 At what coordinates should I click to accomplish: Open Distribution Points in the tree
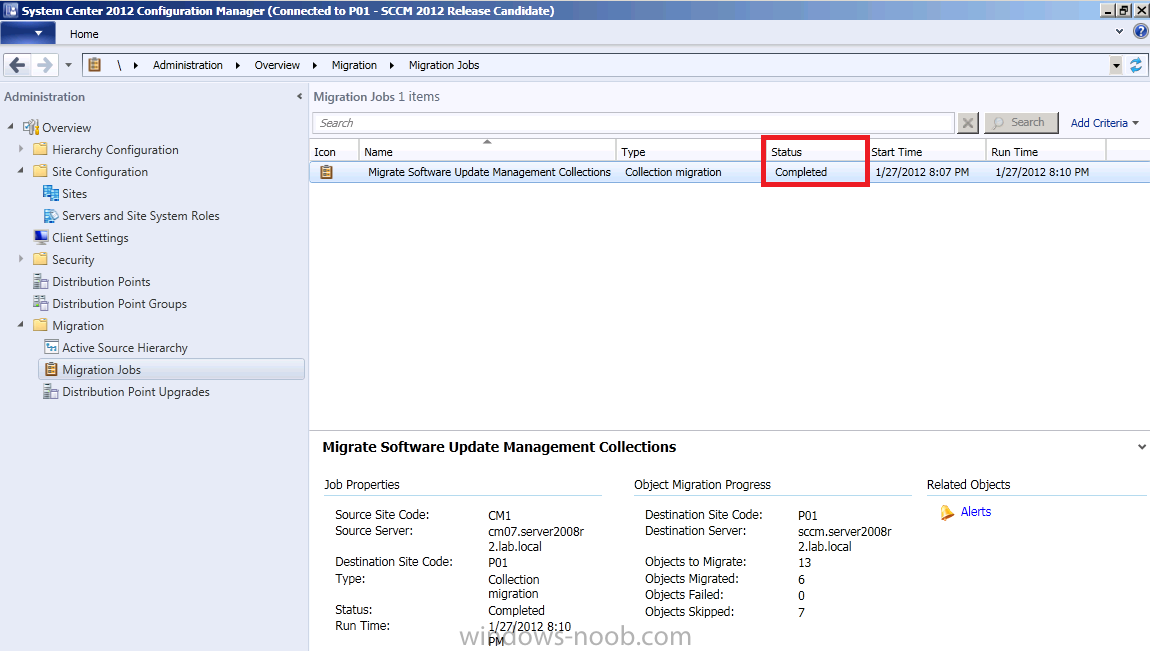101,282
